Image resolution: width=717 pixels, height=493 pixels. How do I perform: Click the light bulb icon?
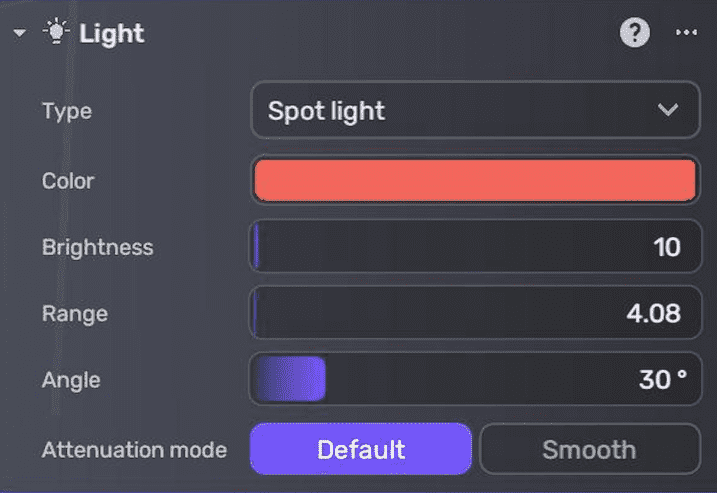(x=54, y=32)
